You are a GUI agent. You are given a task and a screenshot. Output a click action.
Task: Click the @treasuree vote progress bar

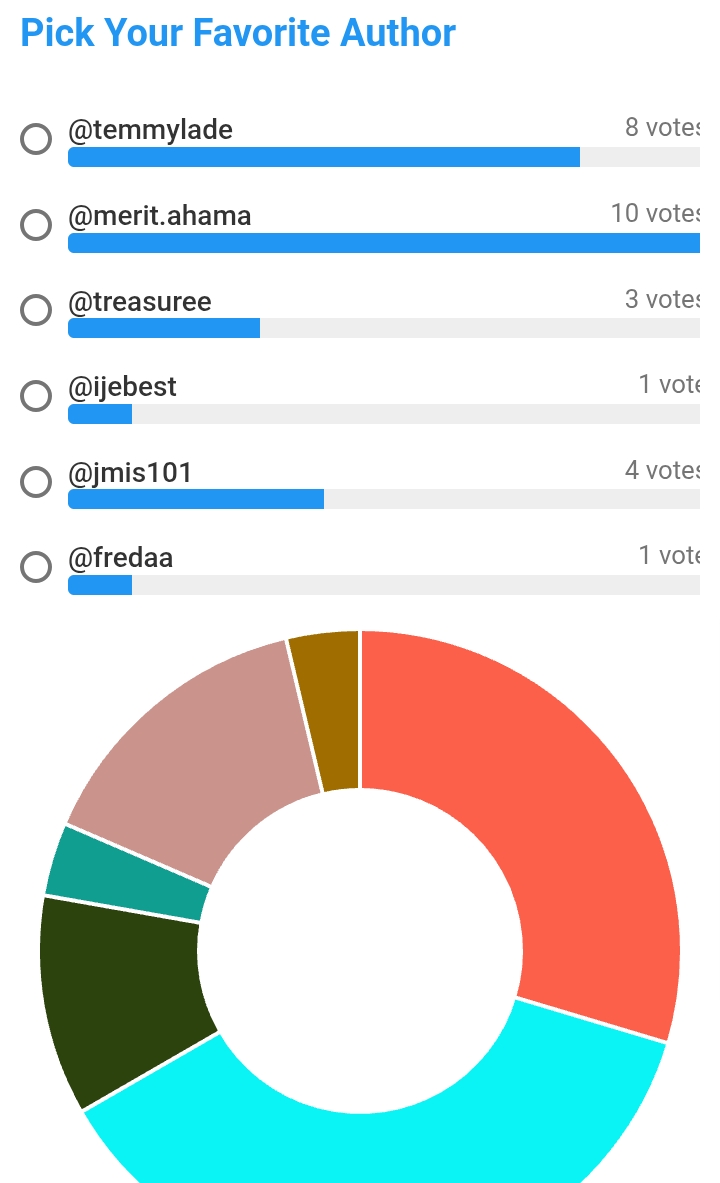tap(383, 328)
